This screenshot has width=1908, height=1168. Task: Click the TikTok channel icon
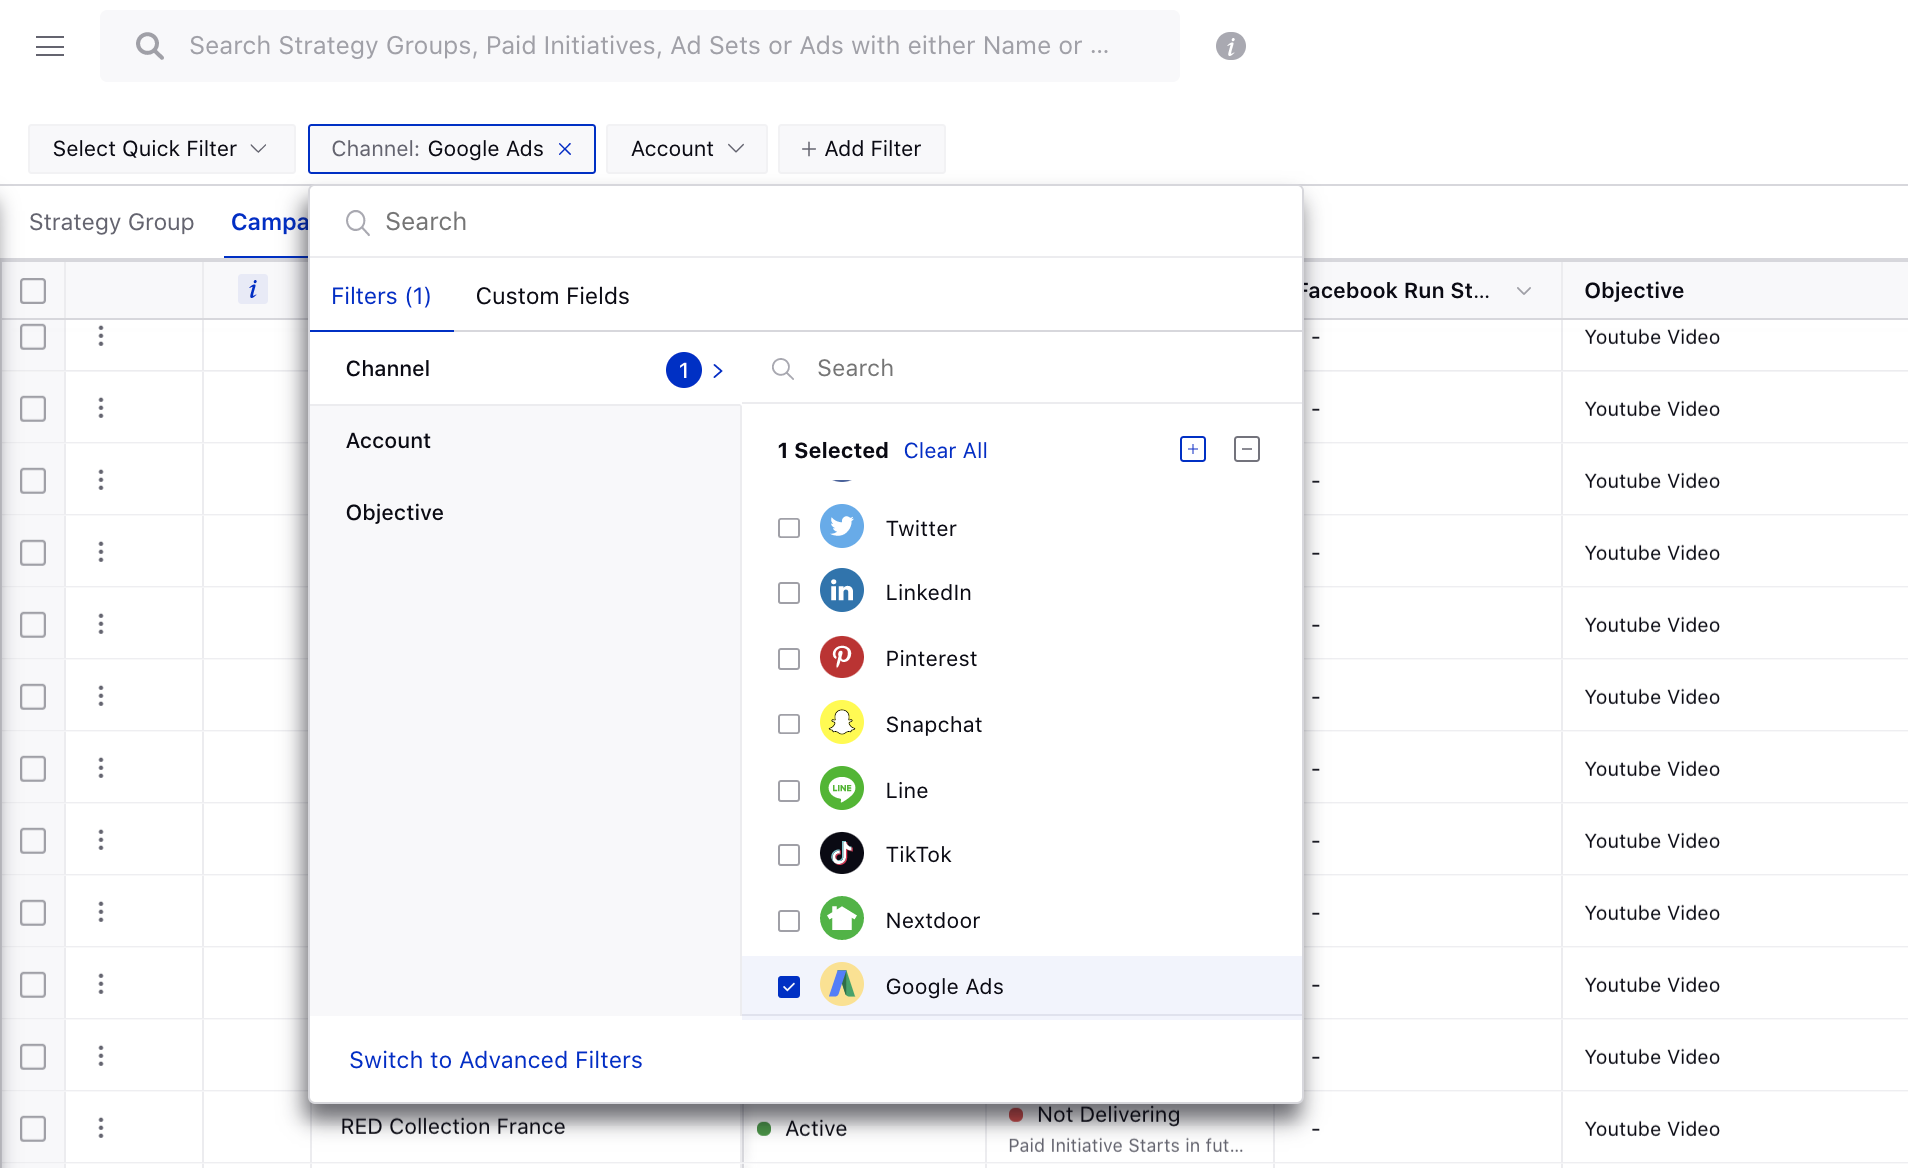click(x=842, y=853)
